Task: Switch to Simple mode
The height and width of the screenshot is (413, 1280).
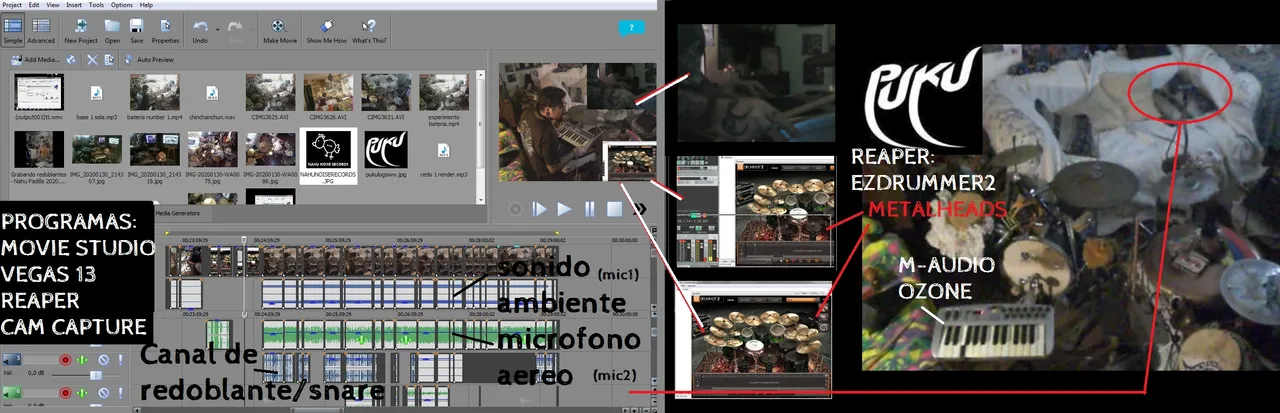Action: point(13,29)
